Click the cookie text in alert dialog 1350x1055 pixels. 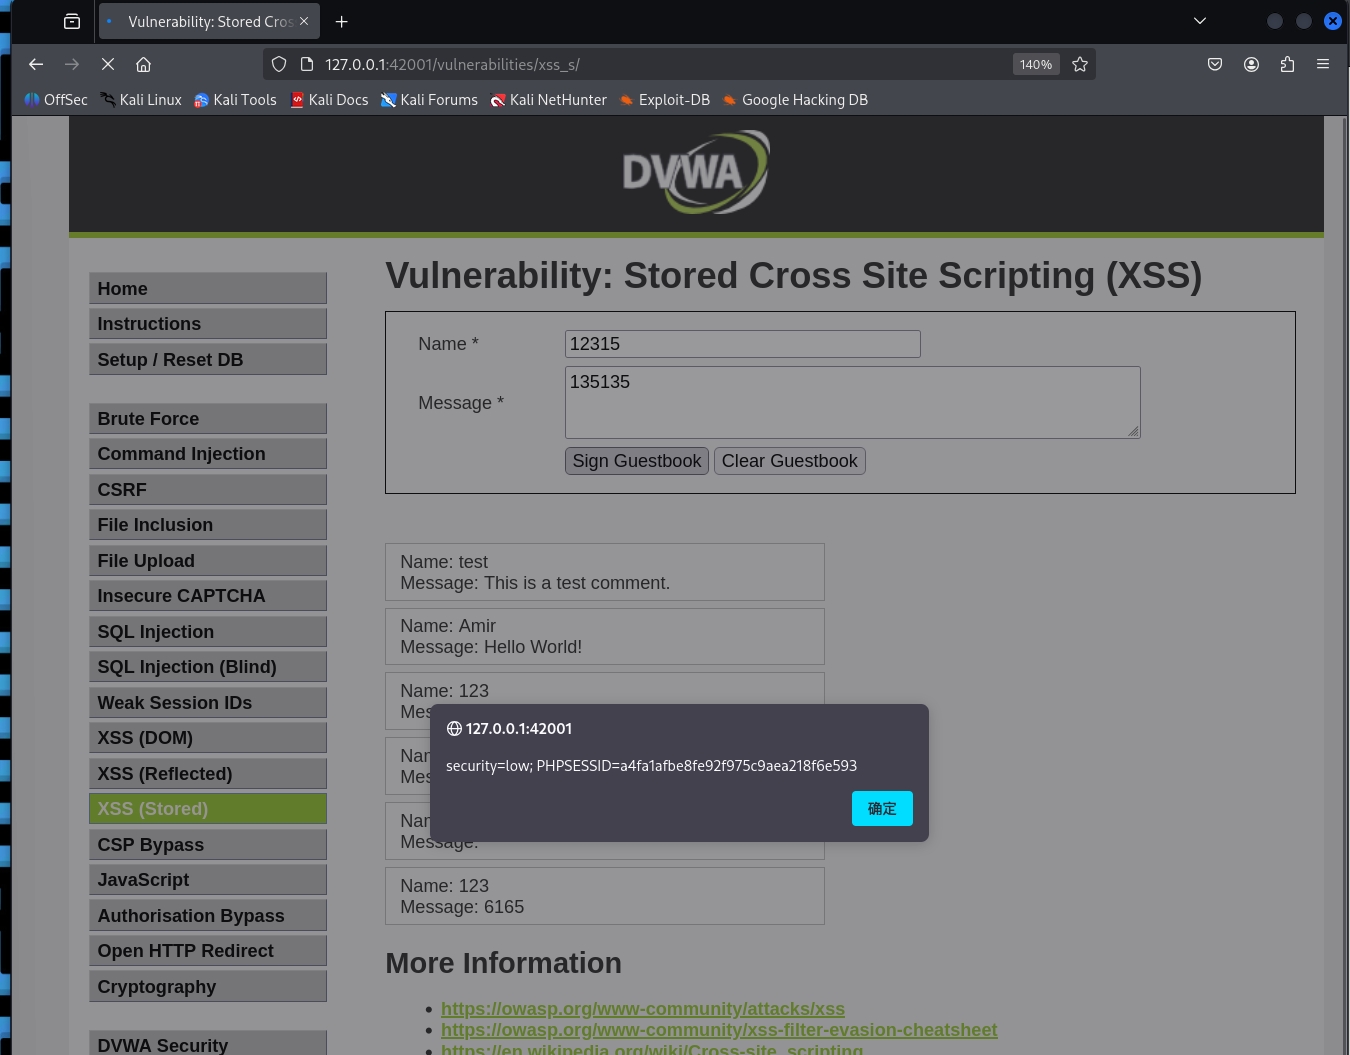tap(651, 766)
